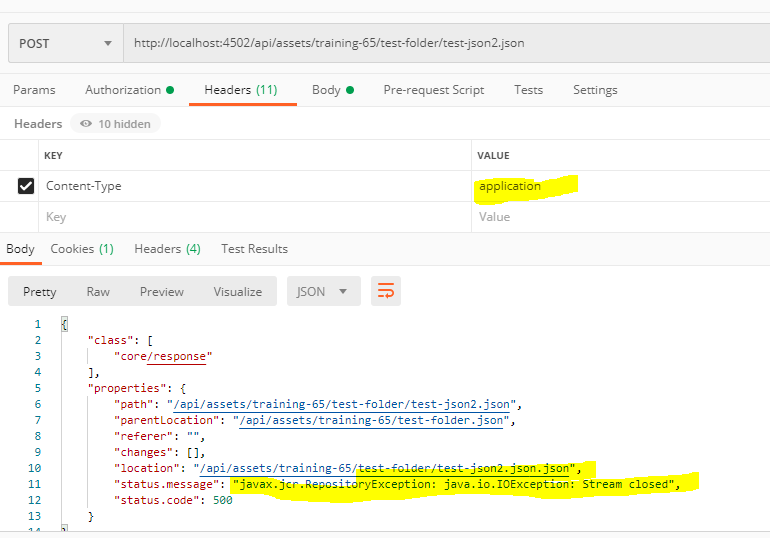Toggle the Content-Type header checkbox

(26, 186)
